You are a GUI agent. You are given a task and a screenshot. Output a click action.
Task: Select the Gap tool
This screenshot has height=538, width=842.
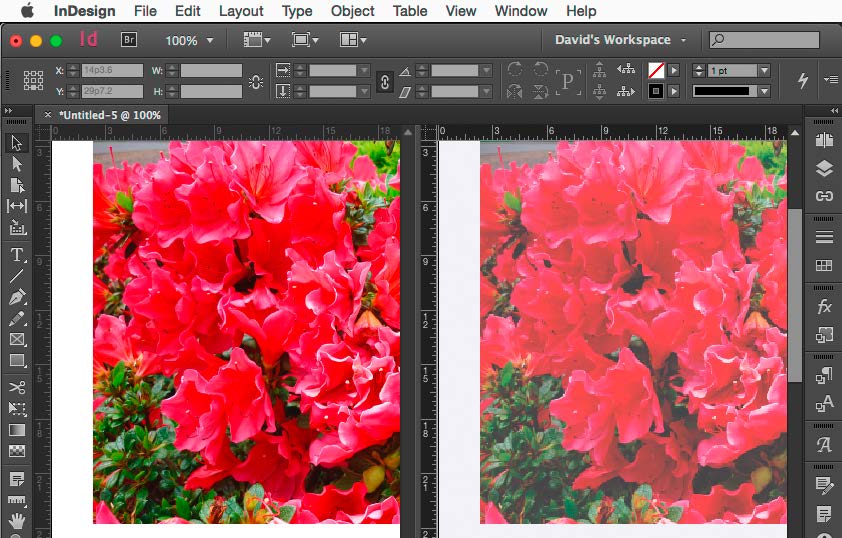click(17, 206)
